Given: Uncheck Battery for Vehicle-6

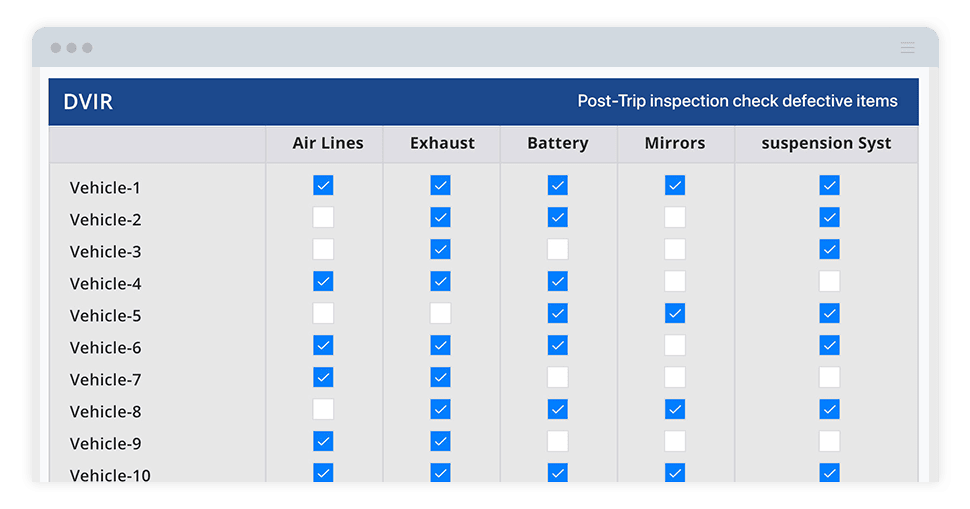Looking at the screenshot, I should [557, 345].
